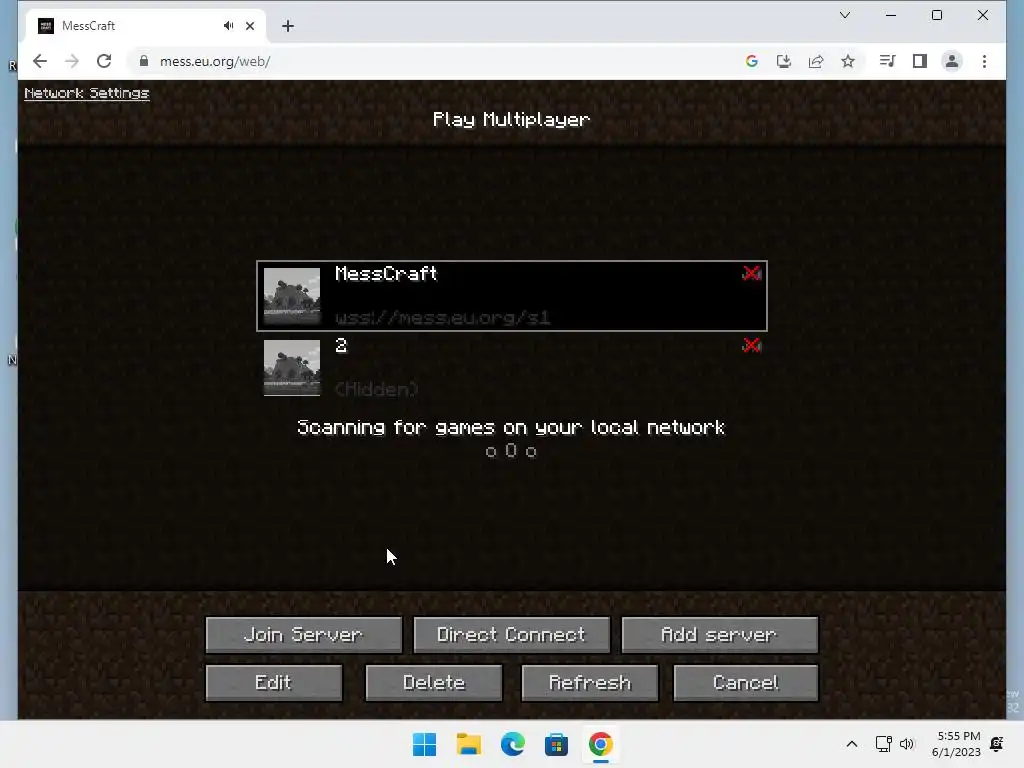Image resolution: width=1024 pixels, height=768 pixels.
Task: Open the Chrome profile avatar
Action: click(x=952, y=61)
